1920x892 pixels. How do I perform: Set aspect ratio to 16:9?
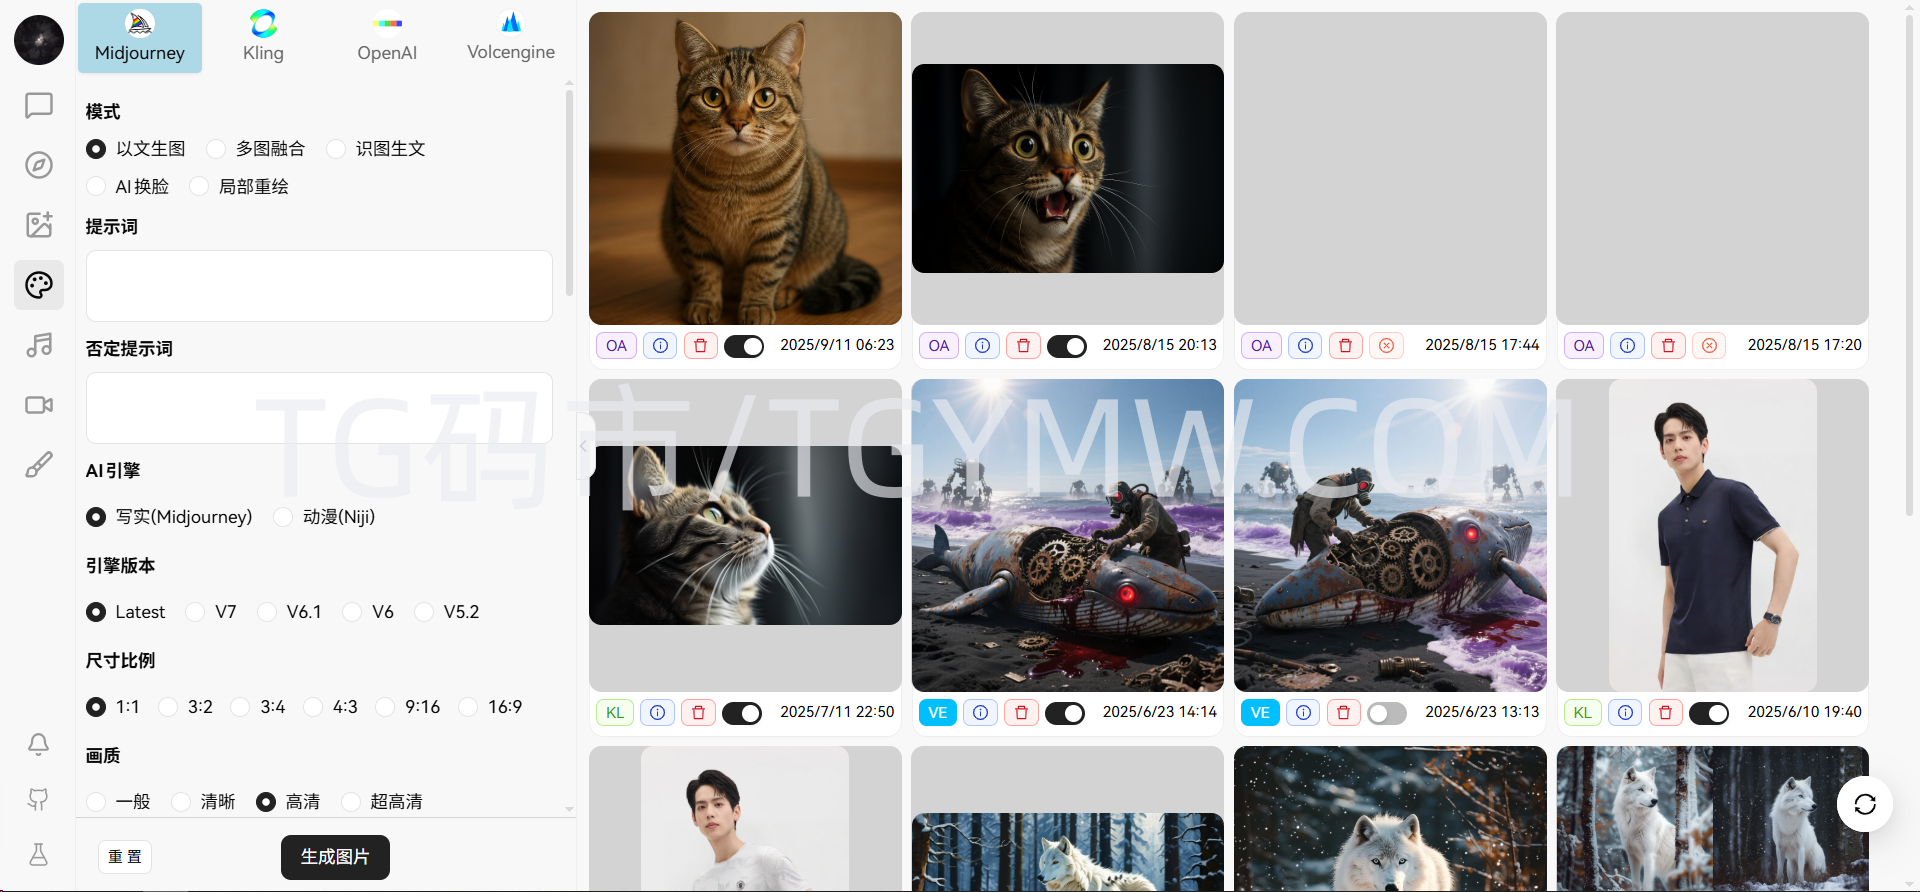click(x=491, y=707)
